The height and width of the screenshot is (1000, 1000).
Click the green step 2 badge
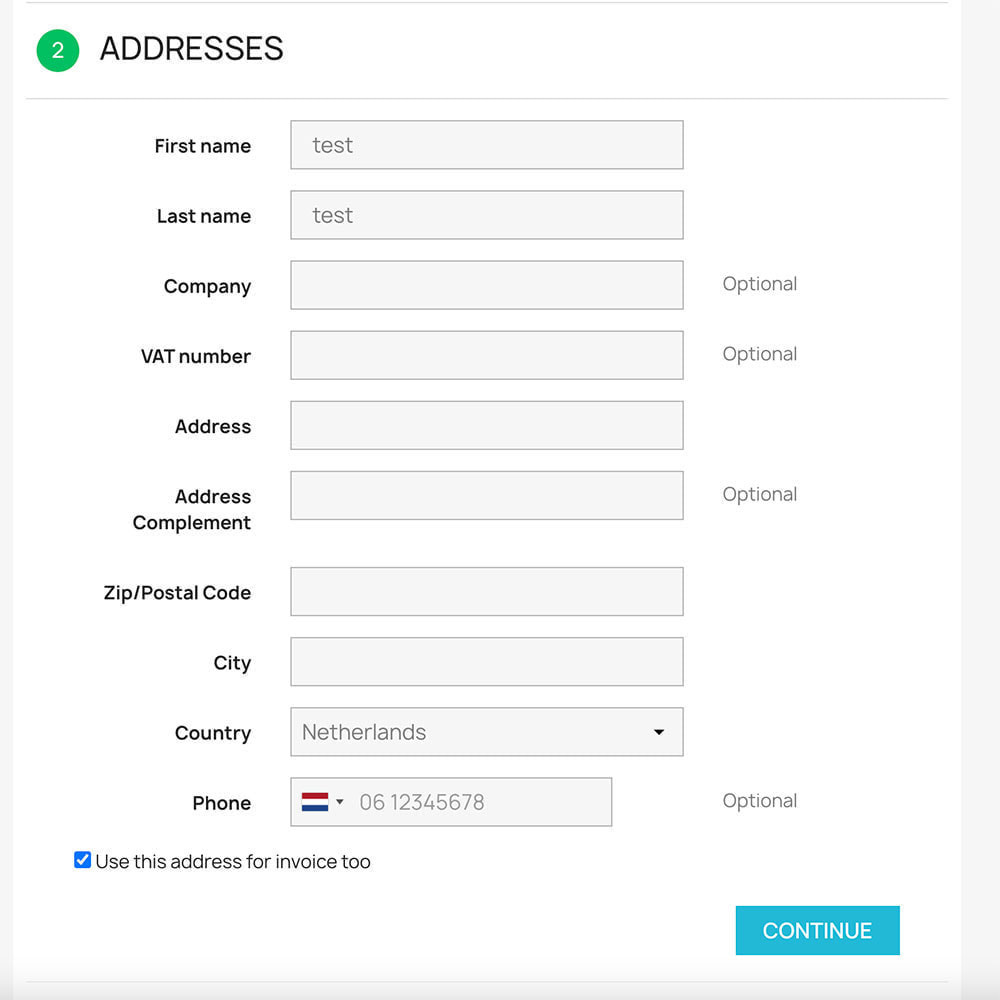(x=57, y=50)
